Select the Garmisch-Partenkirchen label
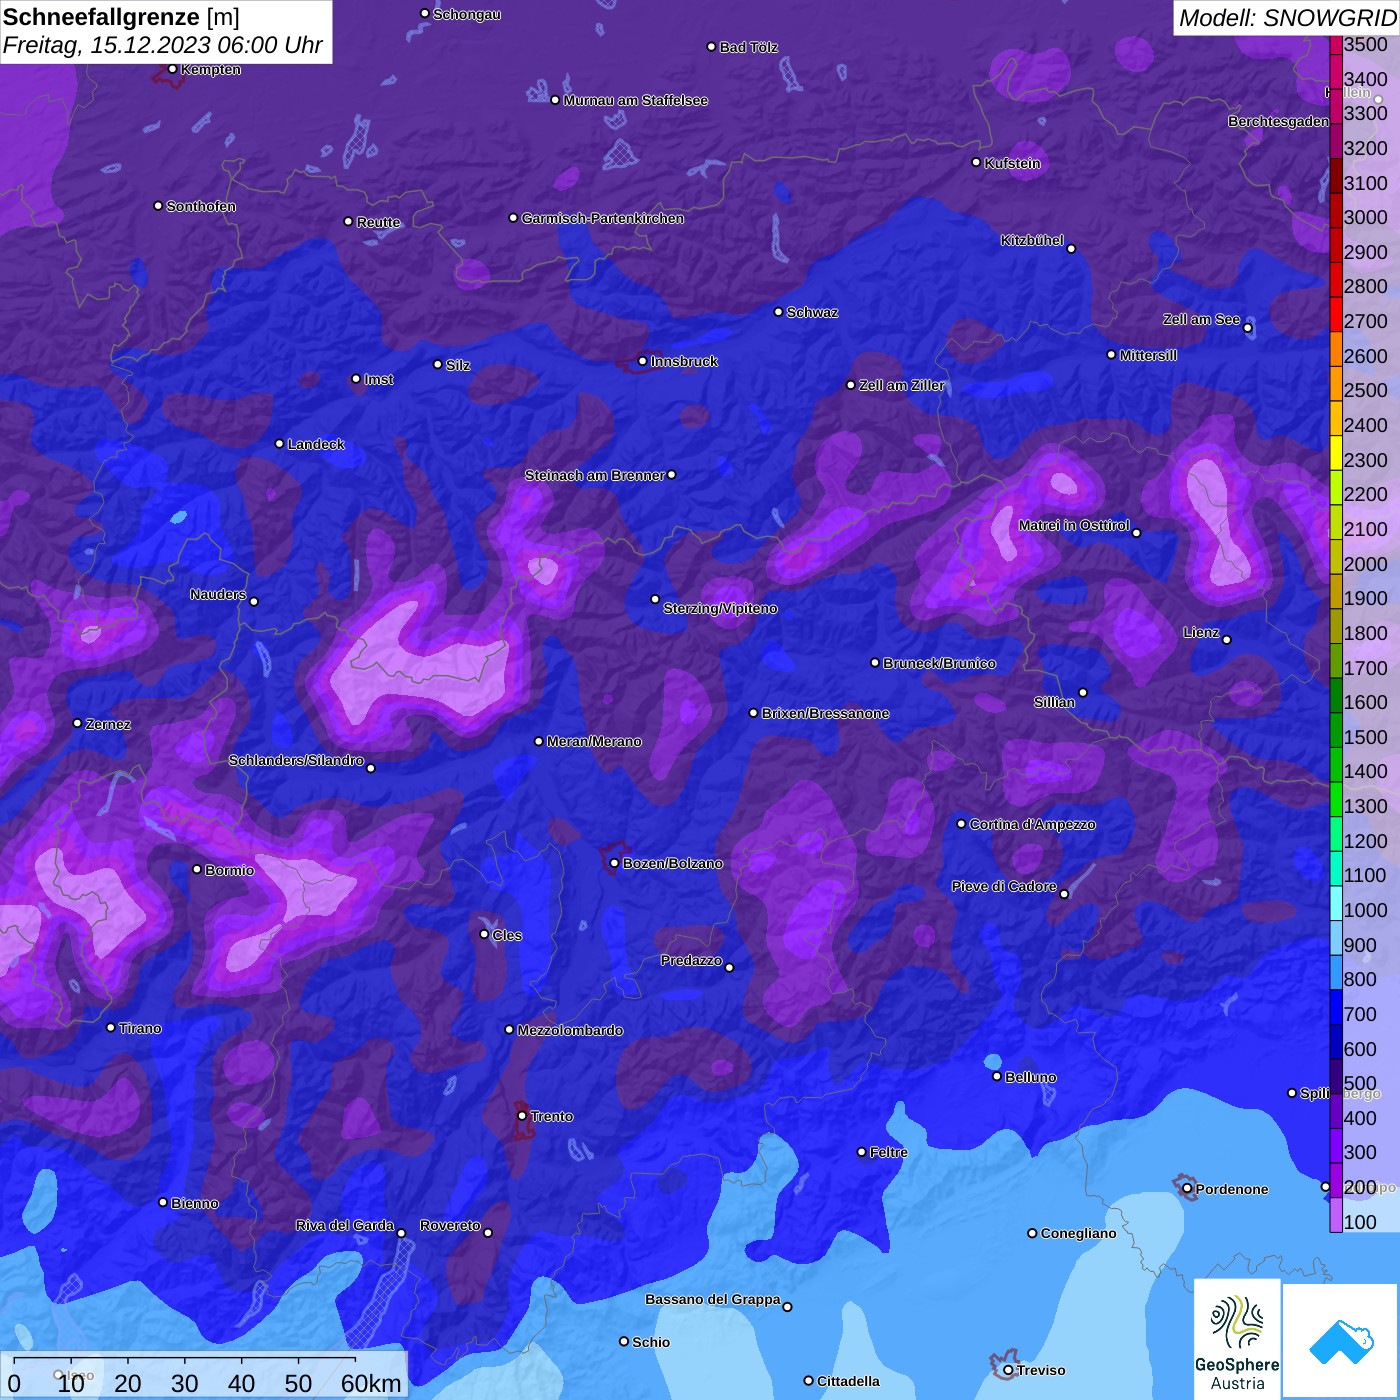1400x1400 pixels. (x=603, y=218)
